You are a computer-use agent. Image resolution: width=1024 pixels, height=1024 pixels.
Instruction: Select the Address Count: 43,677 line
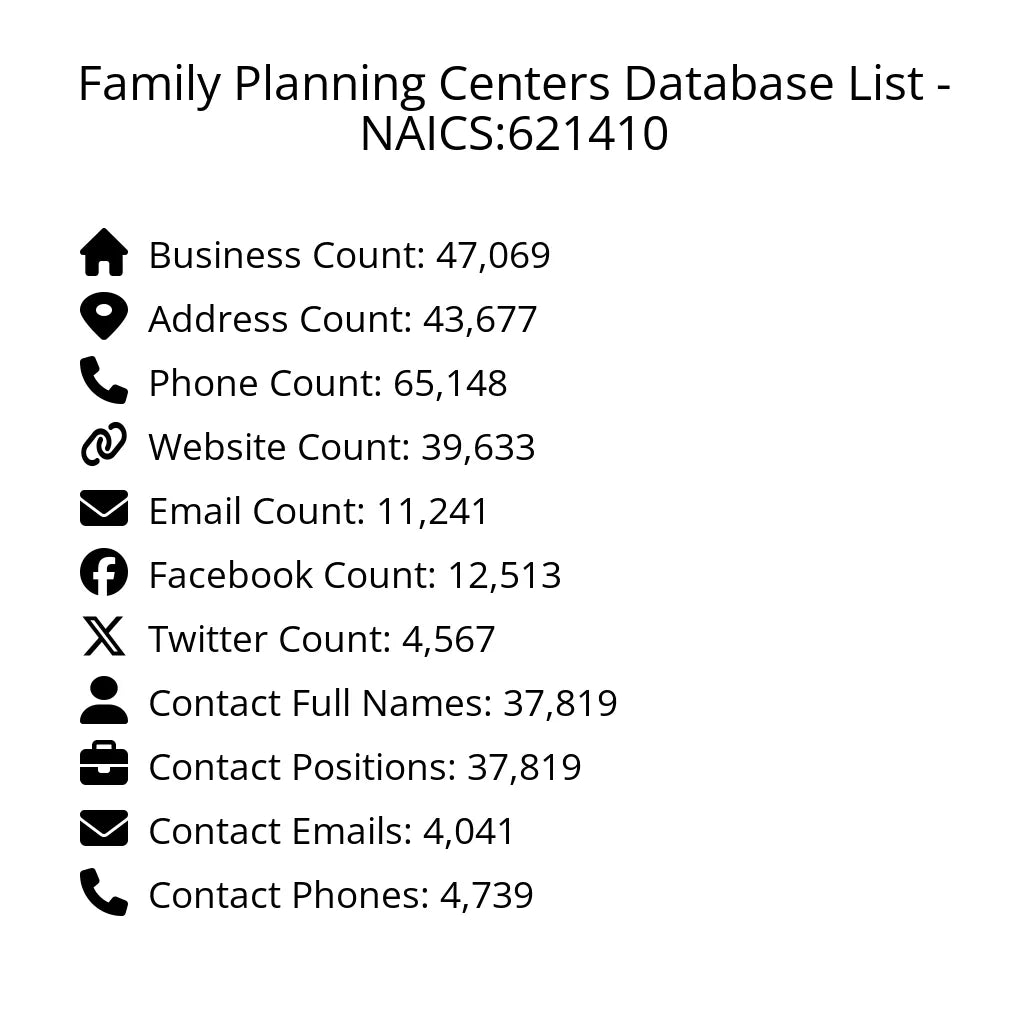(x=342, y=319)
